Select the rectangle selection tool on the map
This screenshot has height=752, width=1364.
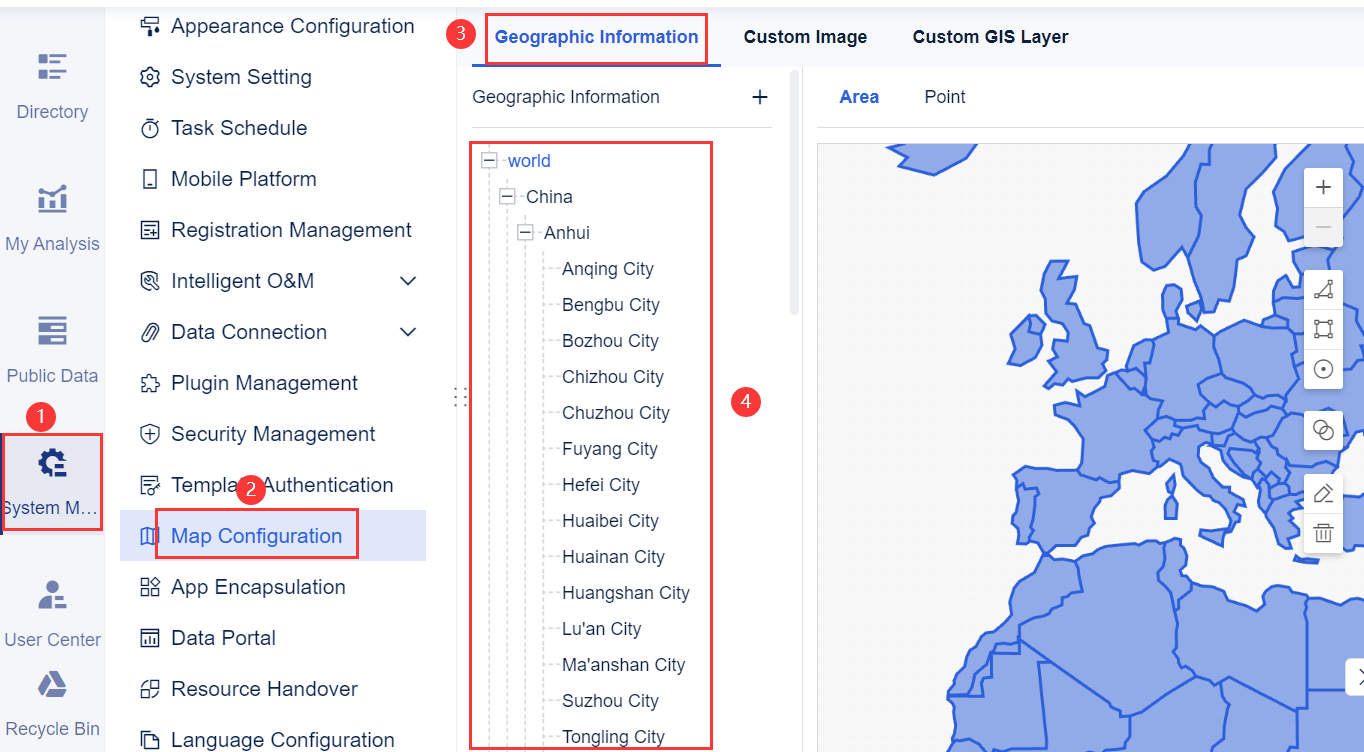1323,329
